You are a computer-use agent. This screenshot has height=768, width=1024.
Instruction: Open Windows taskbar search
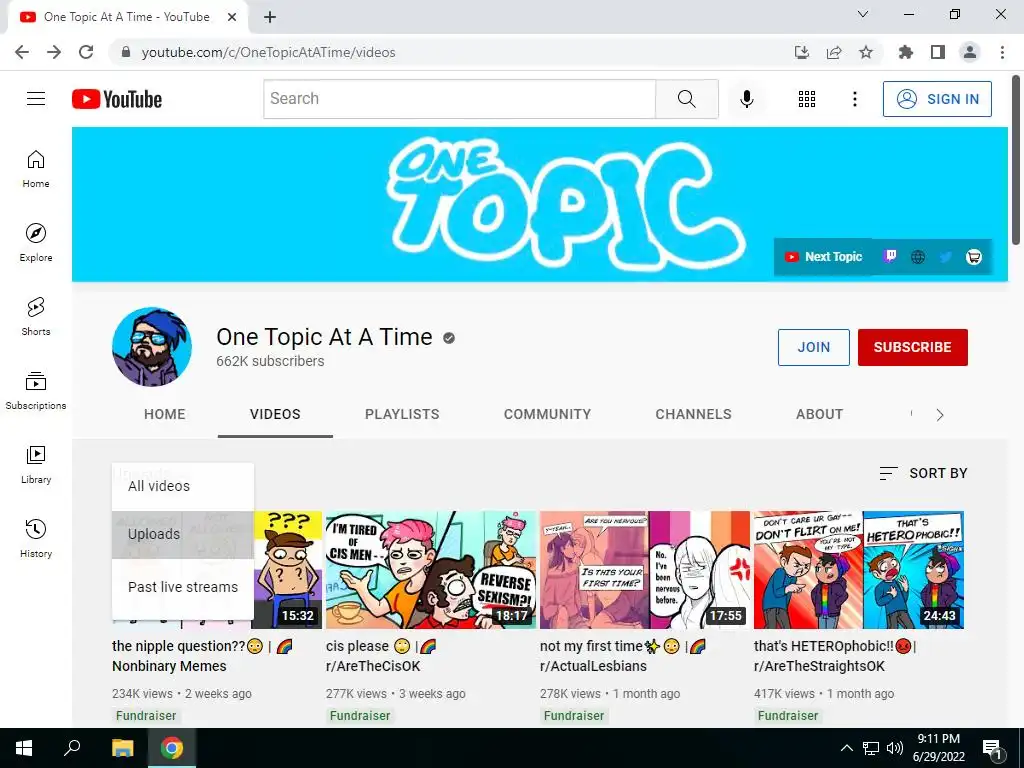click(x=72, y=748)
